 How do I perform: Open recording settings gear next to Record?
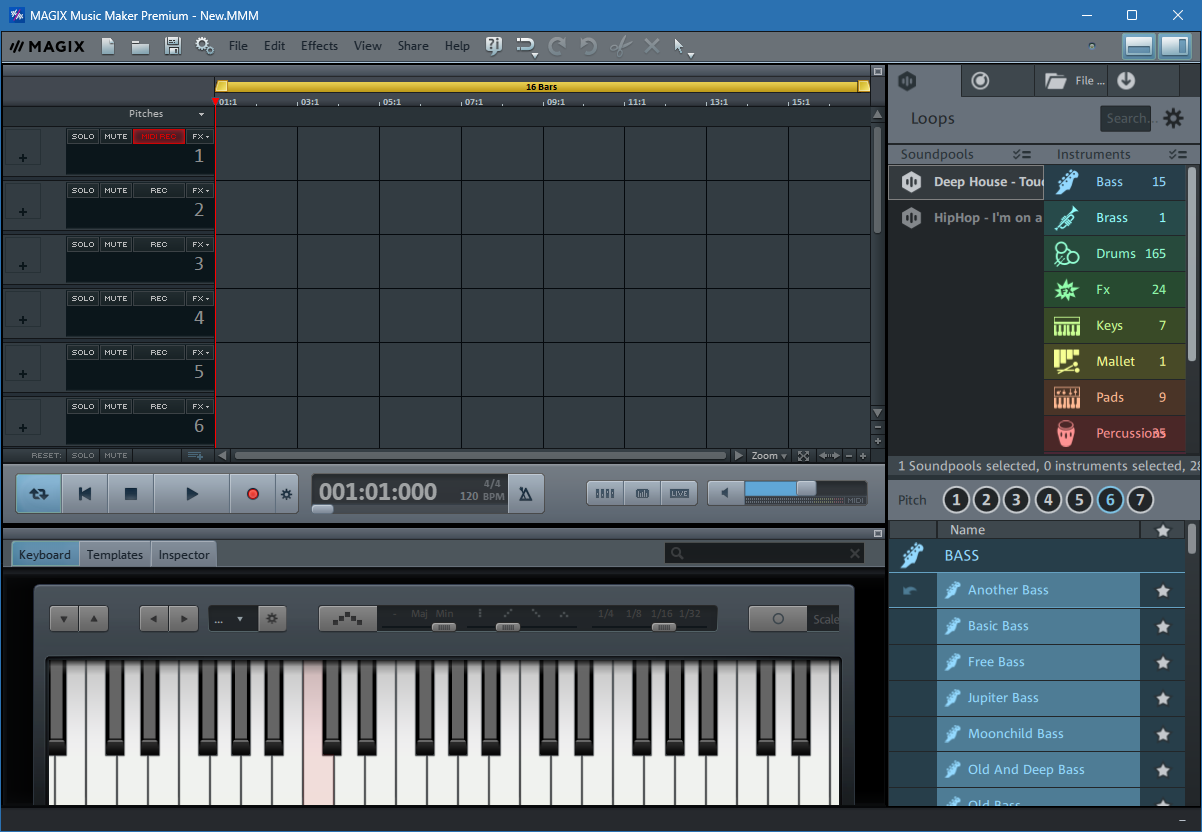287,494
